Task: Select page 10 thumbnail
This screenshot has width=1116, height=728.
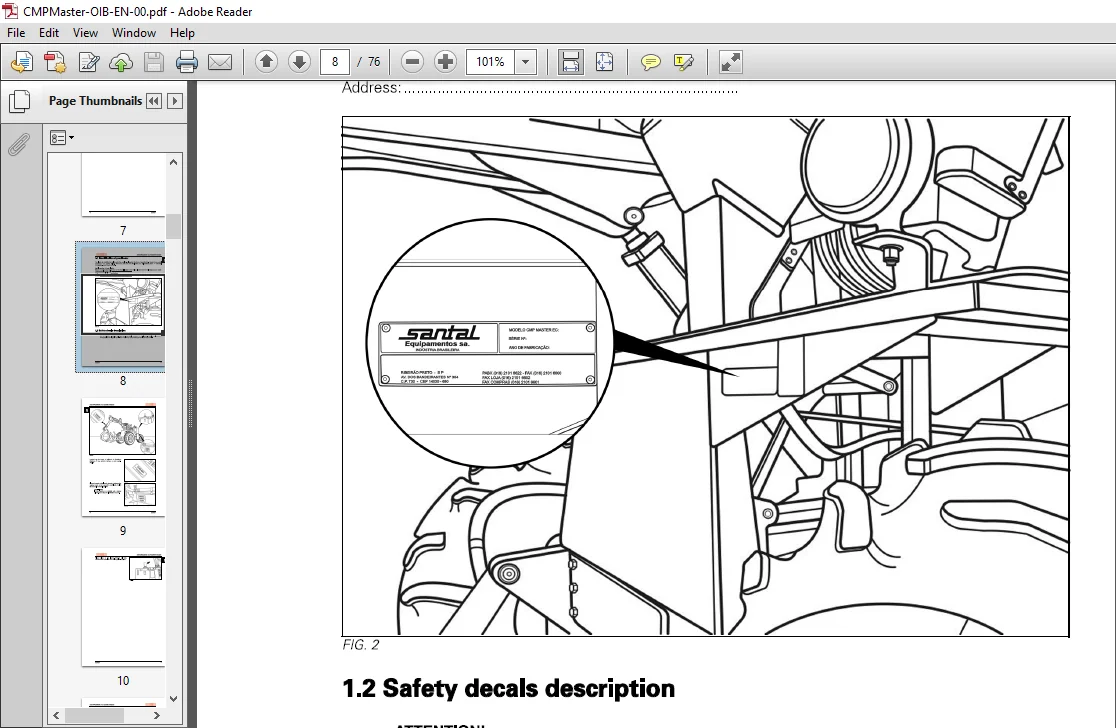Action: point(123,607)
